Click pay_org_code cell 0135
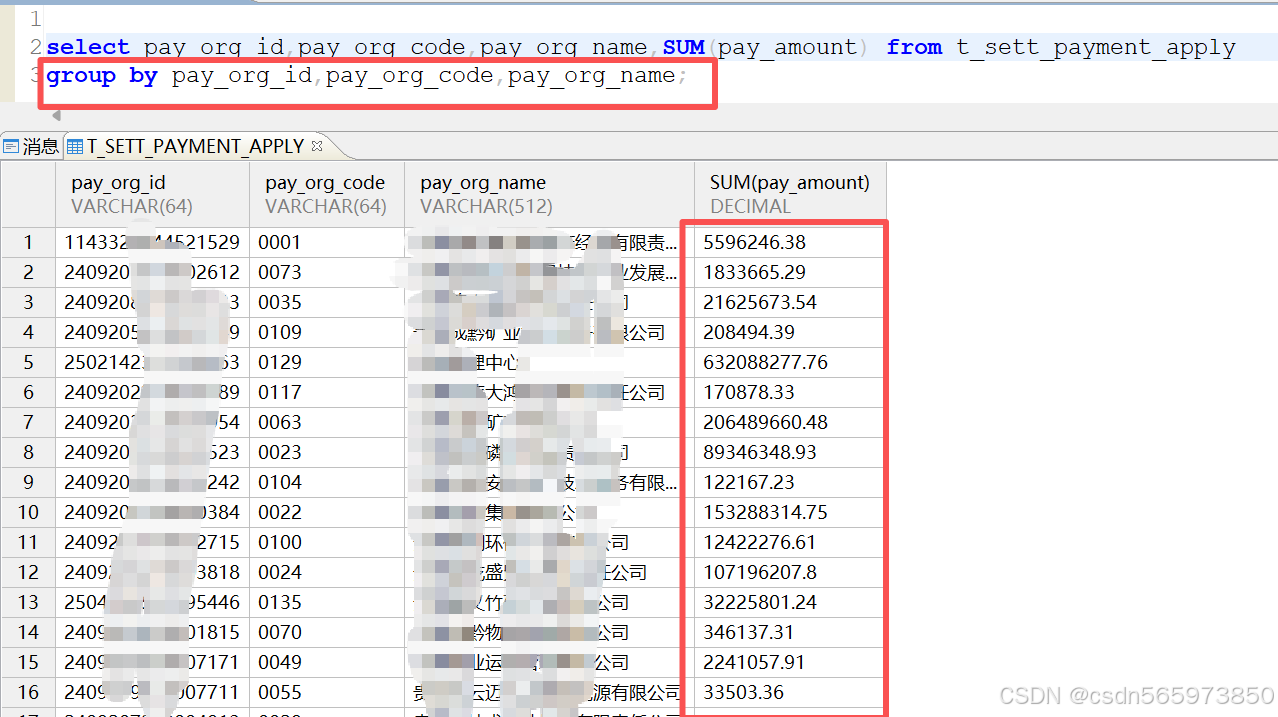The height and width of the screenshot is (717, 1278). tap(327, 602)
